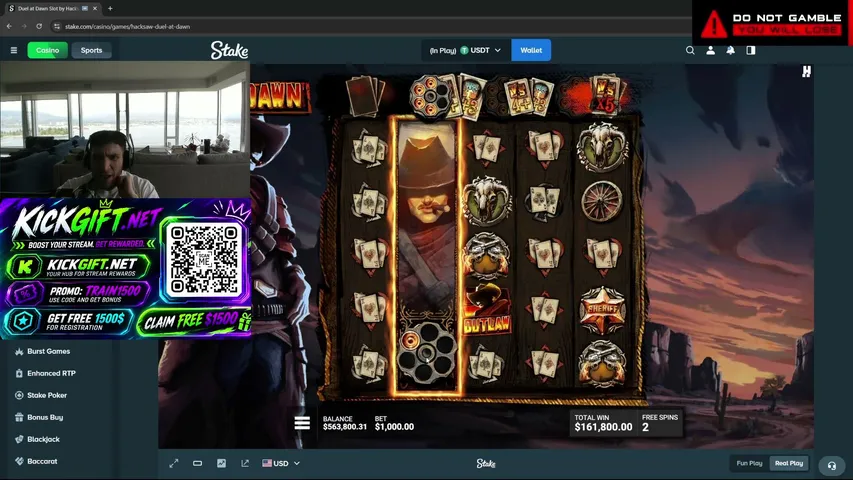This screenshot has height=480, width=853.
Task: Click the expanded cowboy wild reel
Action: pyautogui.click(x=426, y=255)
